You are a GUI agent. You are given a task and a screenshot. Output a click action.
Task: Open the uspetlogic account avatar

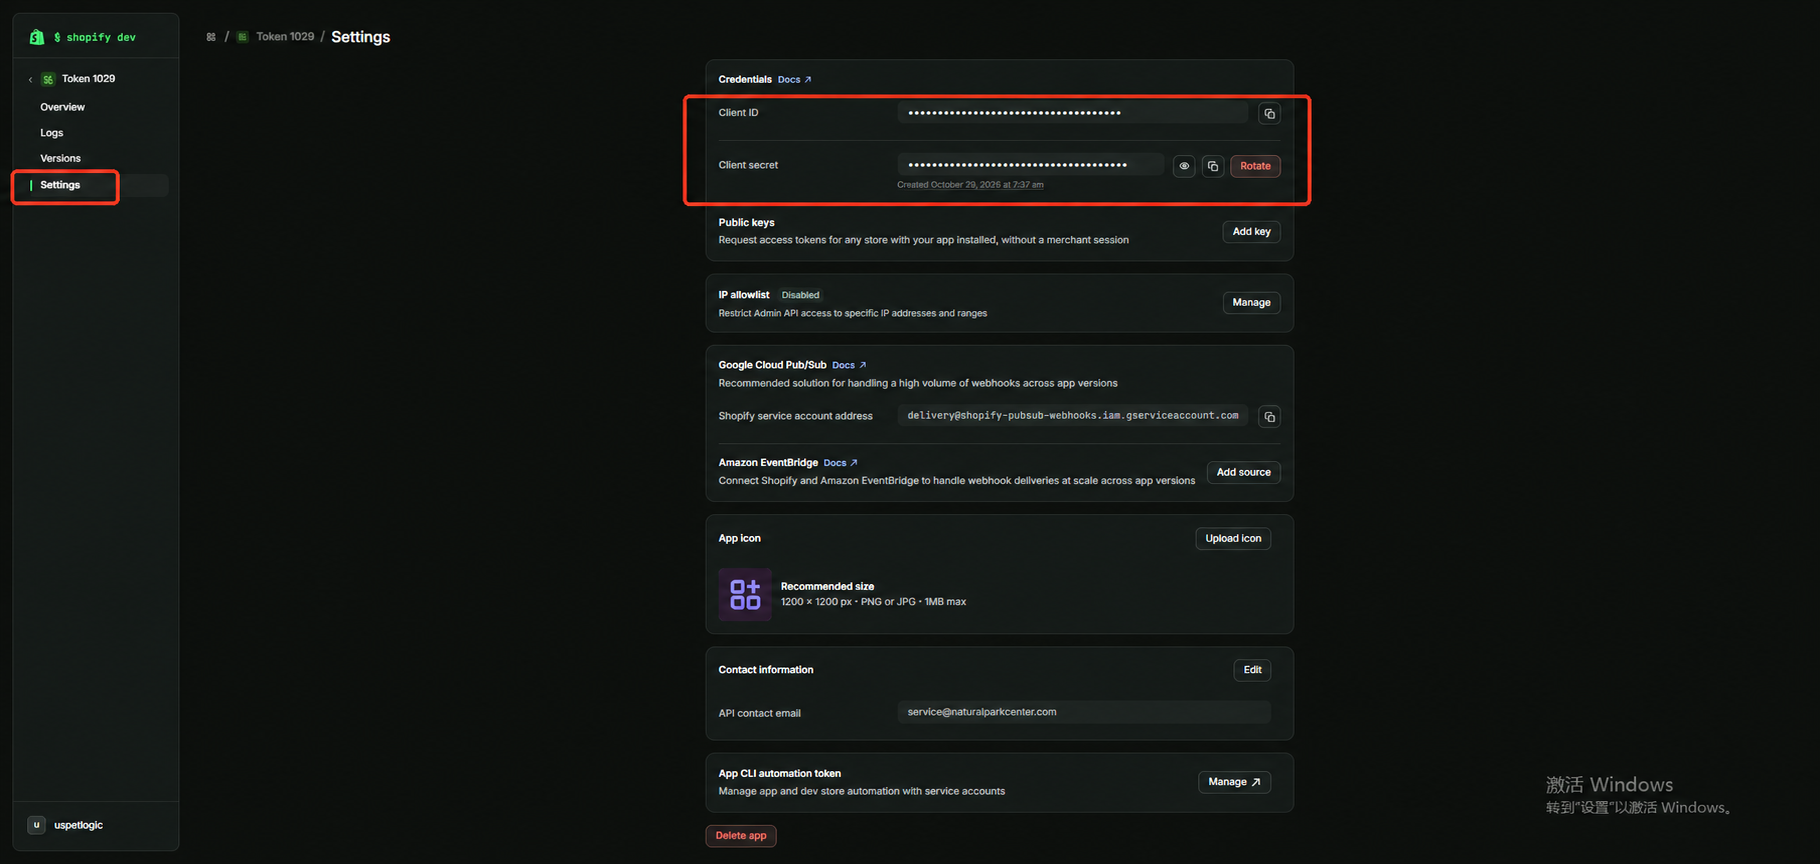pos(36,825)
